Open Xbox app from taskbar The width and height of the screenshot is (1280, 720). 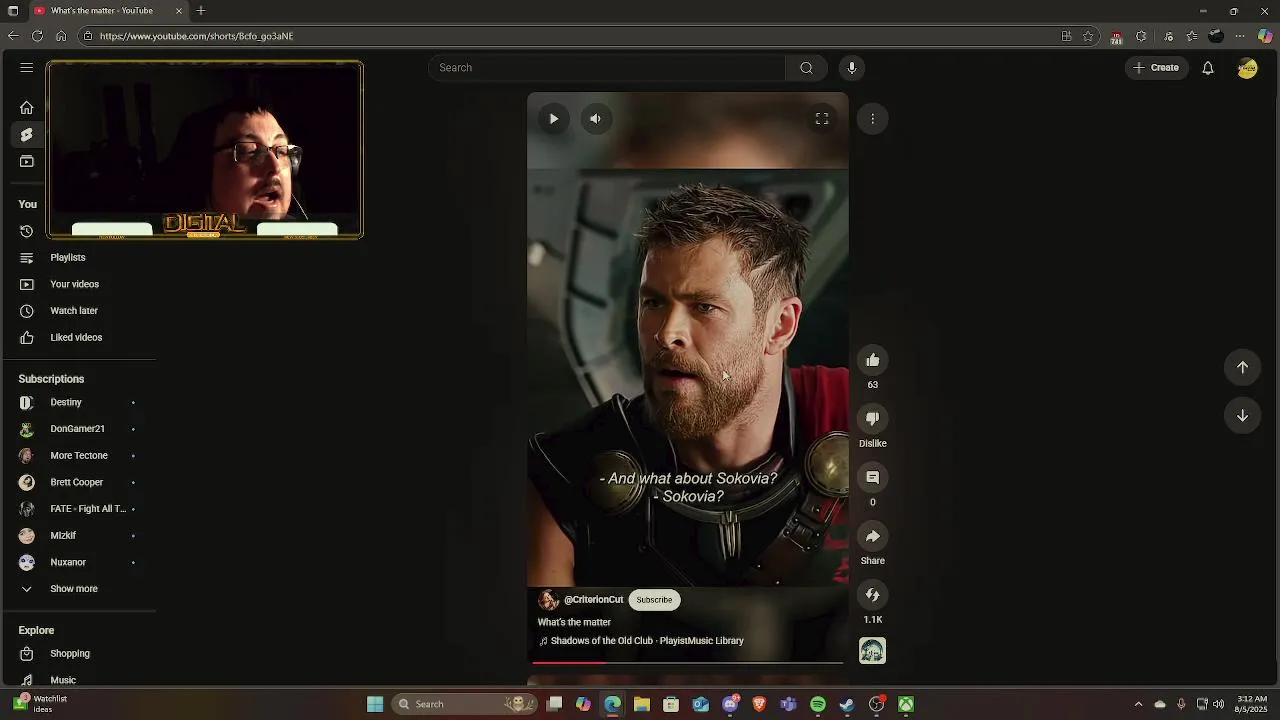[906, 704]
